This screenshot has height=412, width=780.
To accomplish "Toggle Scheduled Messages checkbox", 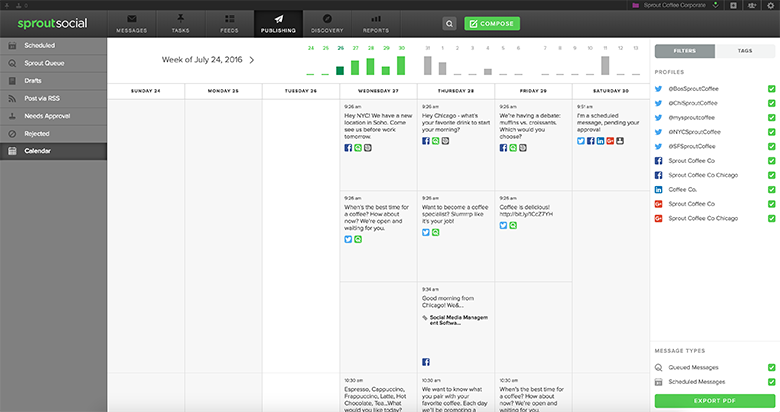I will [772, 382].
